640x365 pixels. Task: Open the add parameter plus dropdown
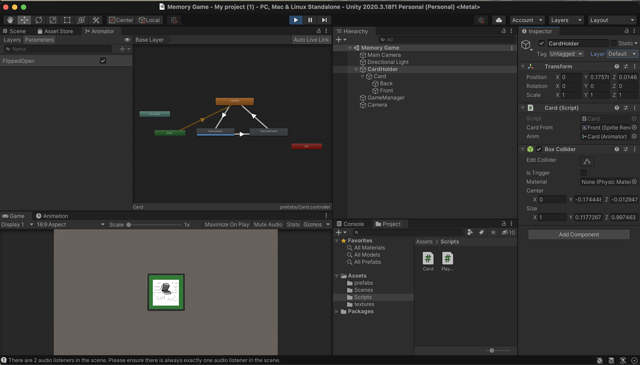point(124,49)
